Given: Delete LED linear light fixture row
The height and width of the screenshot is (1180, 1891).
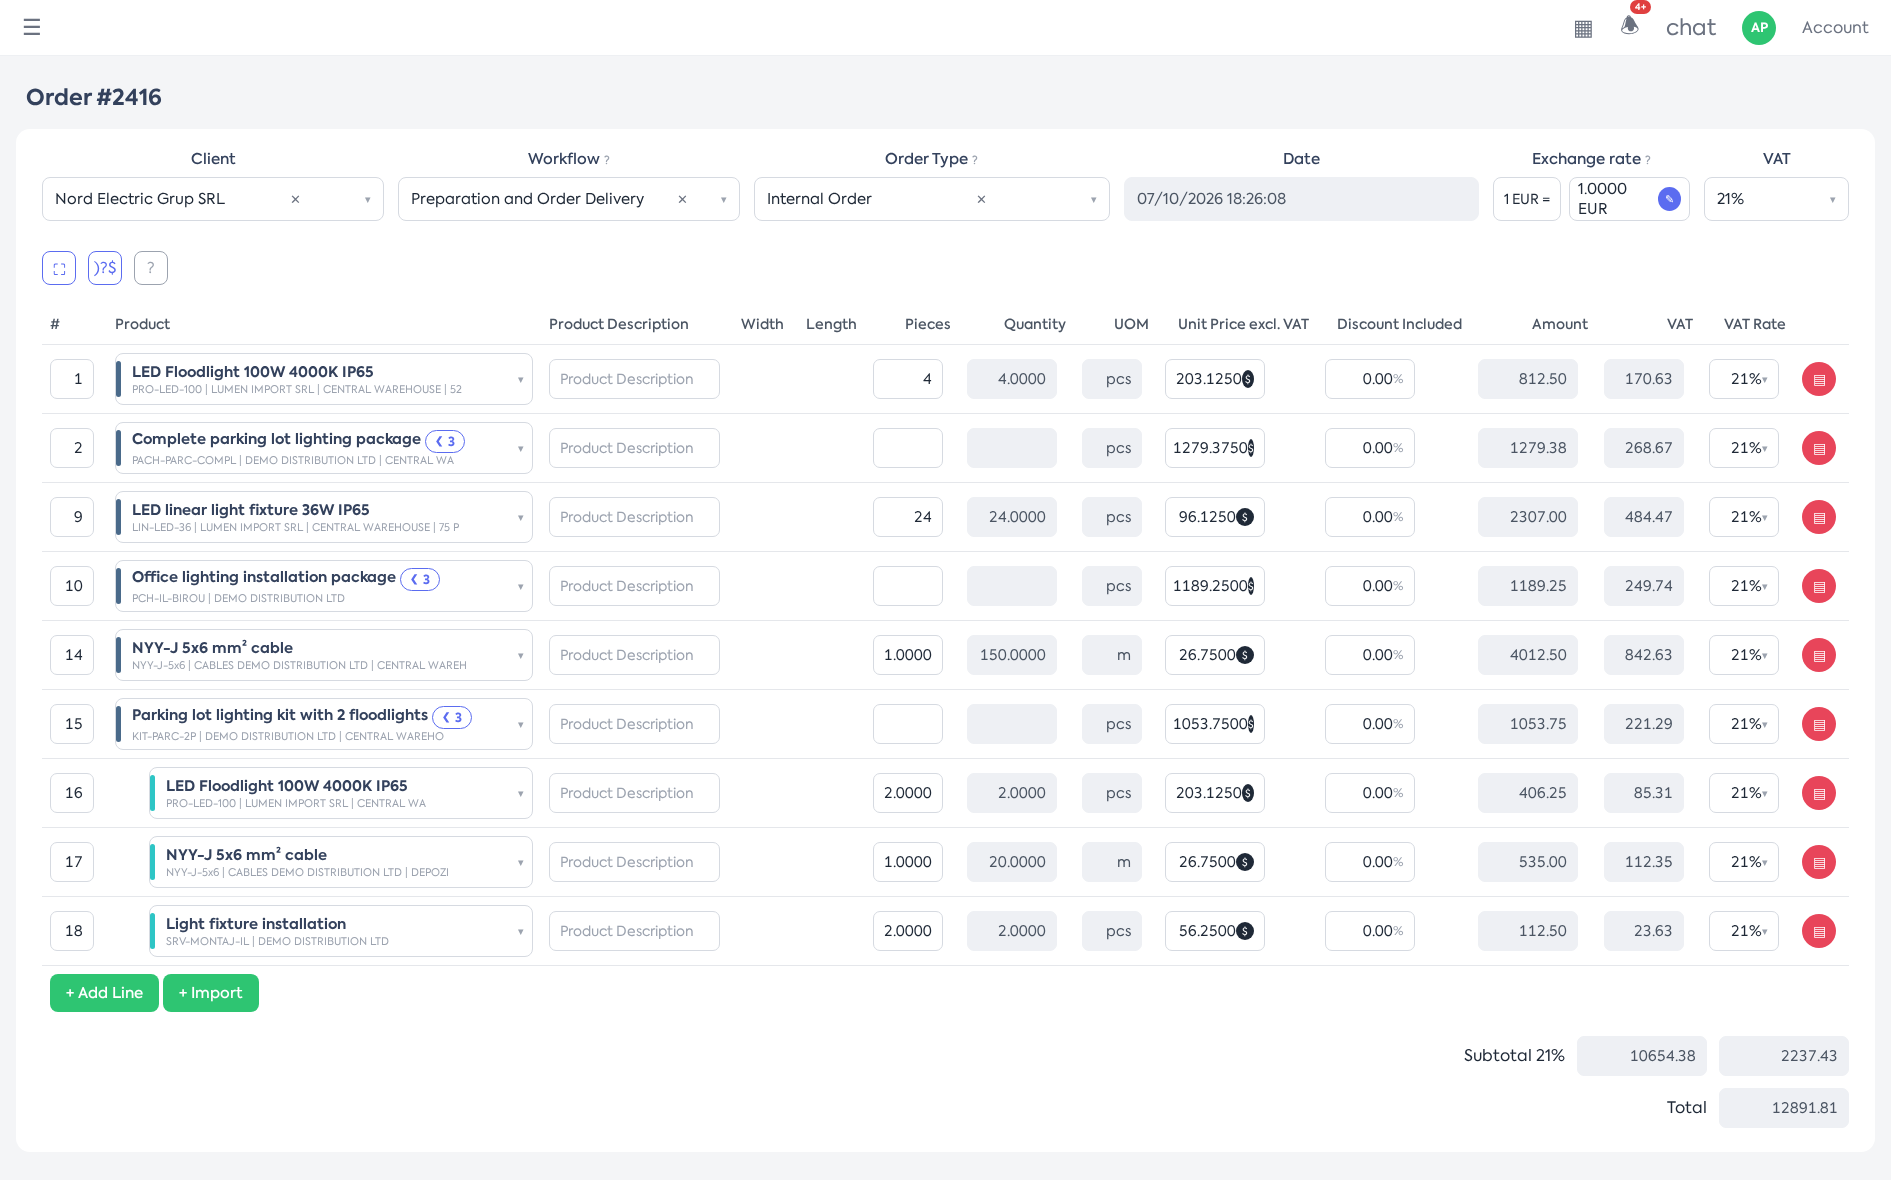Looking at the screenshot, I should 1819,517.
